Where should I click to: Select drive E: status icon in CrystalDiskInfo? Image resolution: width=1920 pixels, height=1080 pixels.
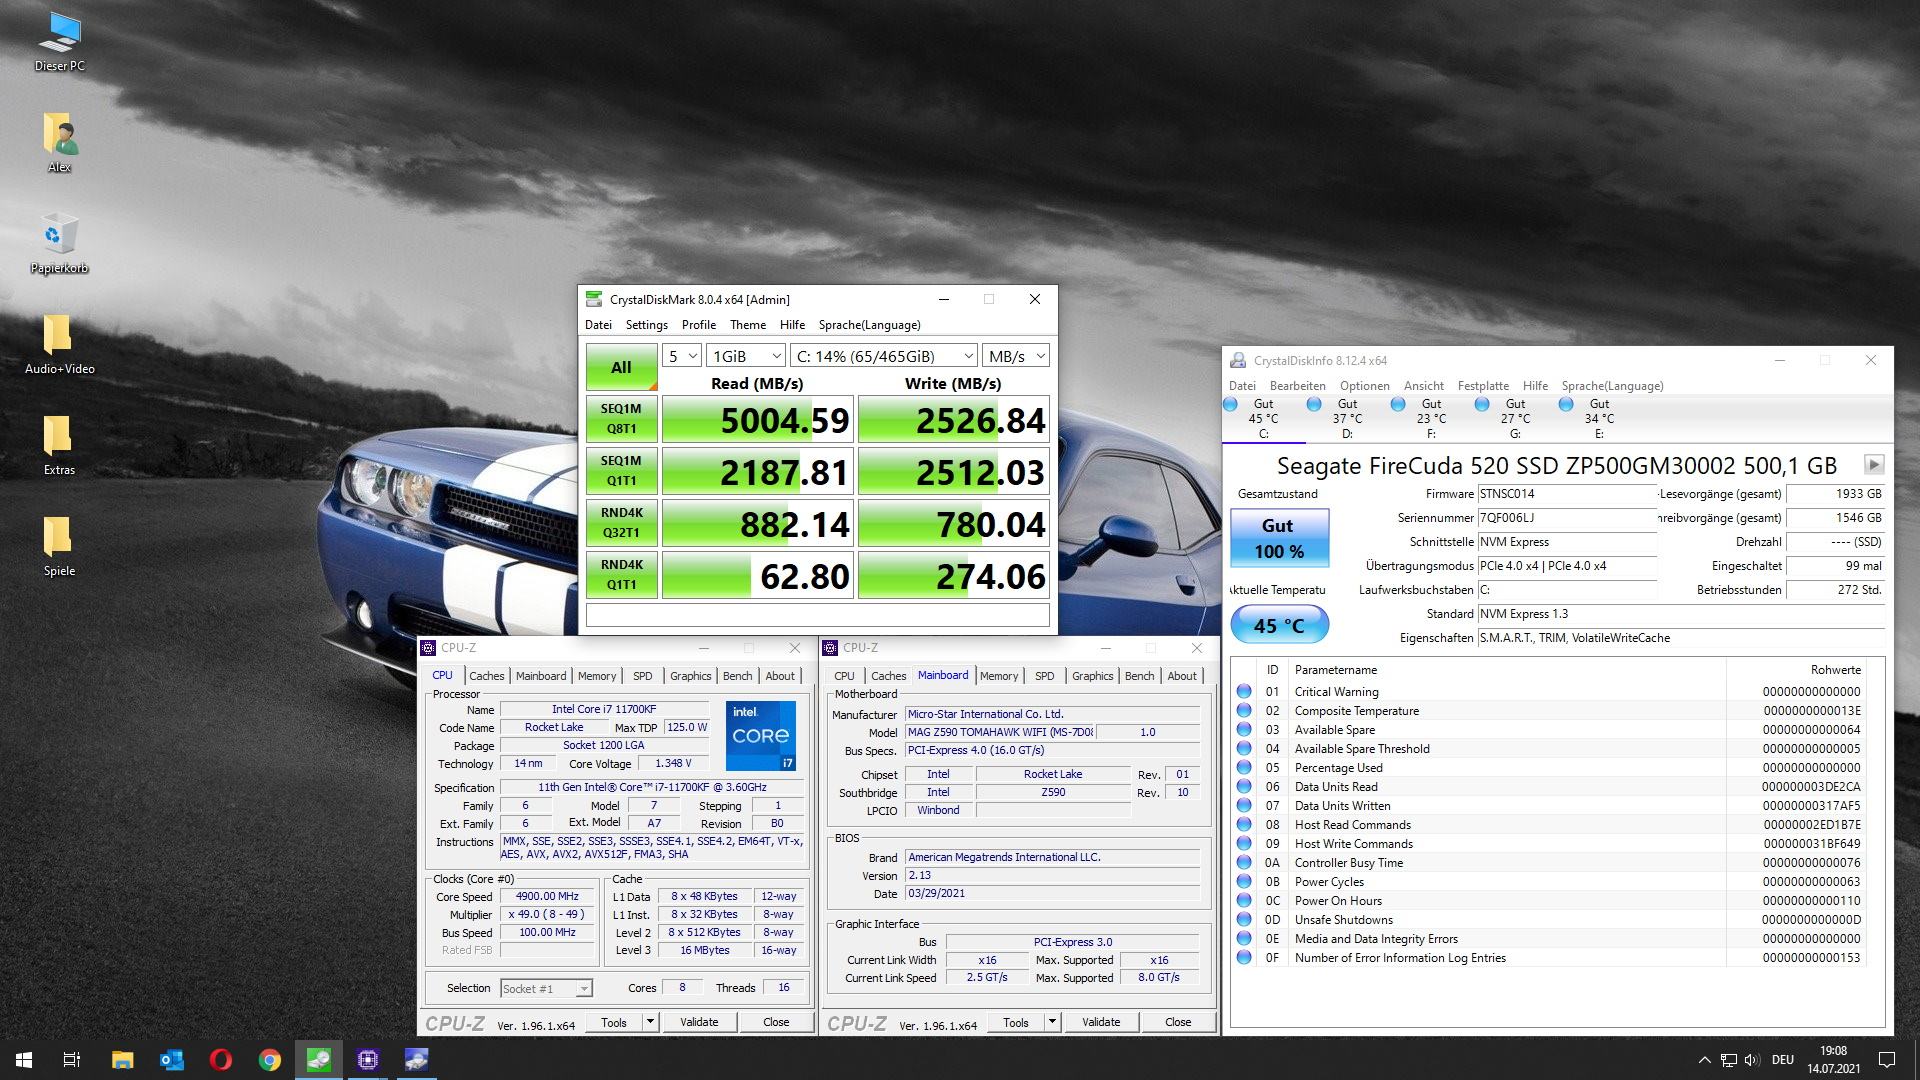coord(1566,404)
